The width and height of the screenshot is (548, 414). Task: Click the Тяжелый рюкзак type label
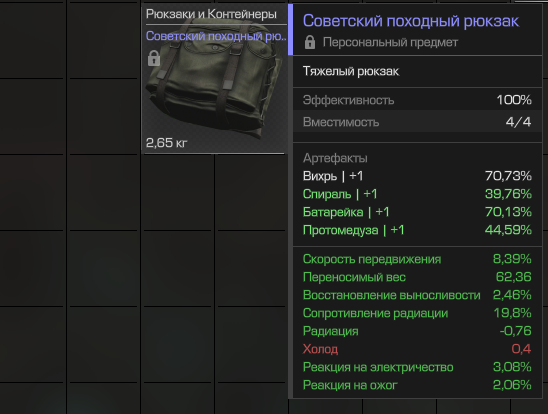click(x=351, y=72)
